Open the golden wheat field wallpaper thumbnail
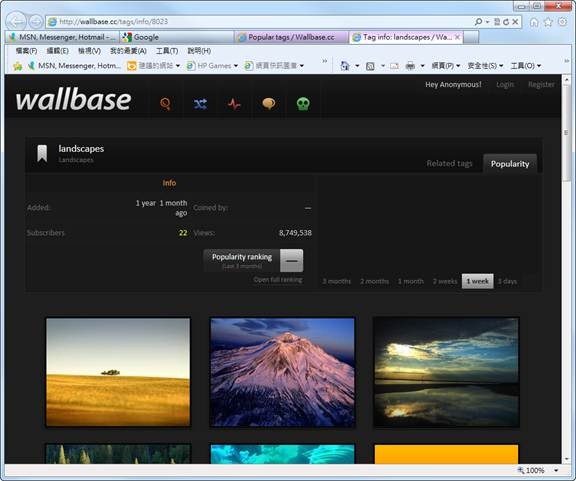Screen dimensions: 576x481 click(118, 372)
